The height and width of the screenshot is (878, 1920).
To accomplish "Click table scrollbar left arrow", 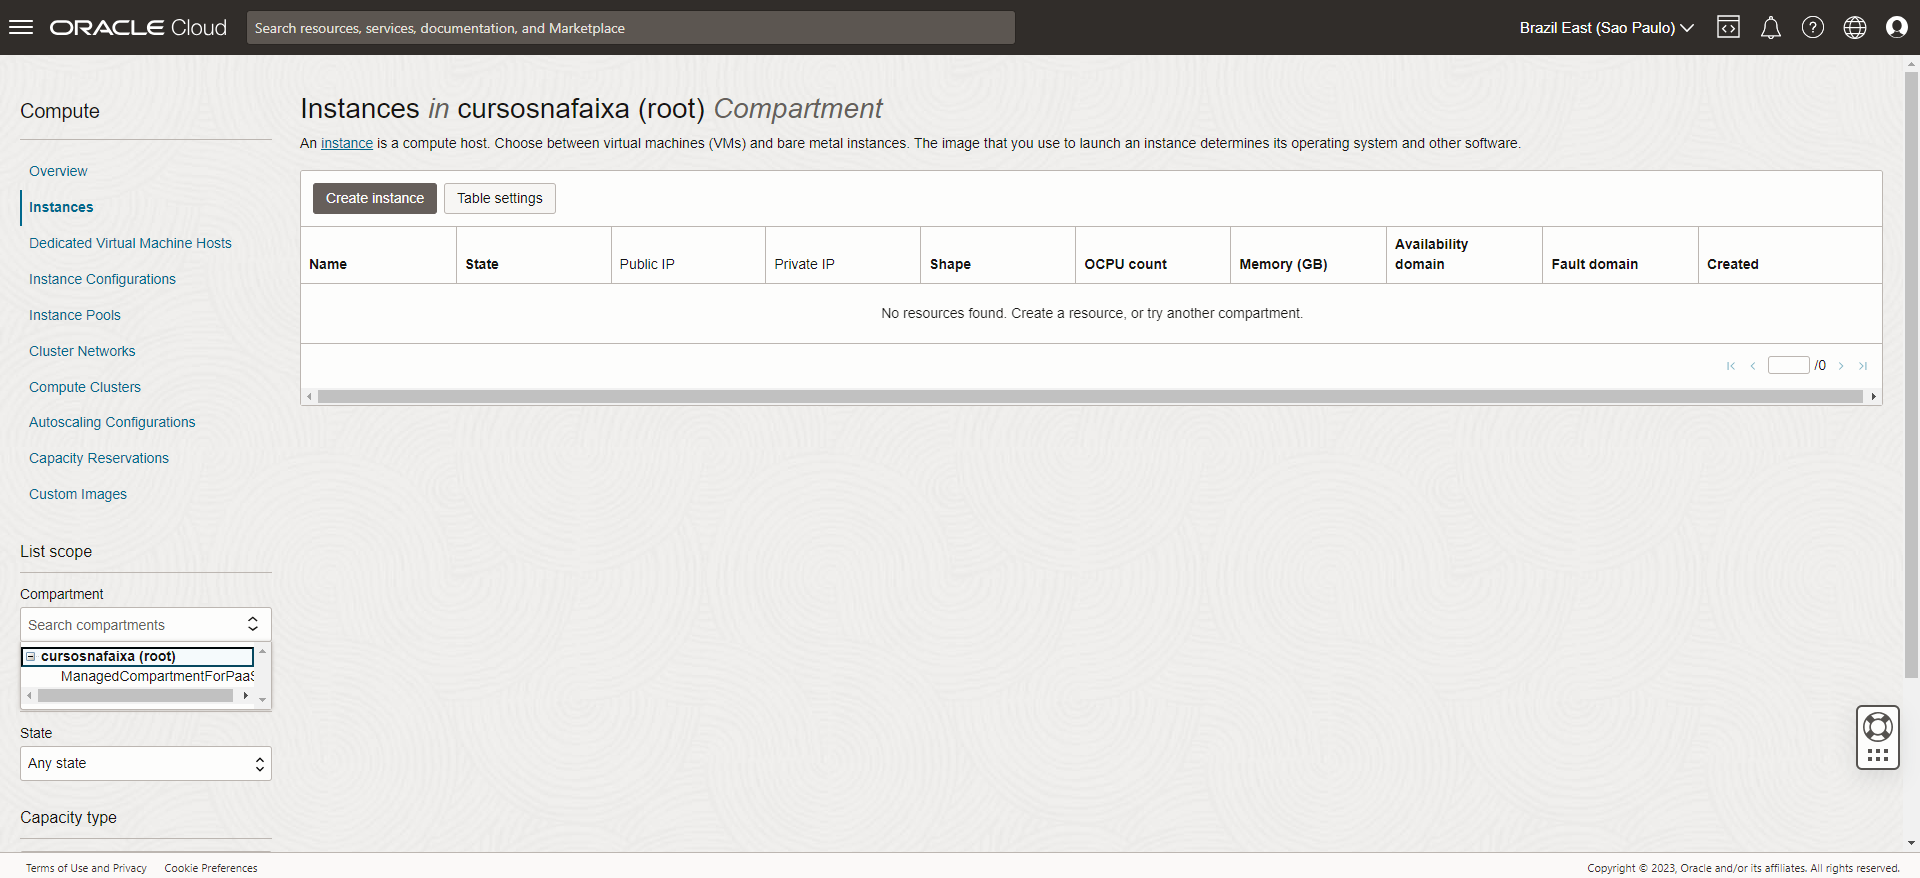I will click(x=309, y=397).
